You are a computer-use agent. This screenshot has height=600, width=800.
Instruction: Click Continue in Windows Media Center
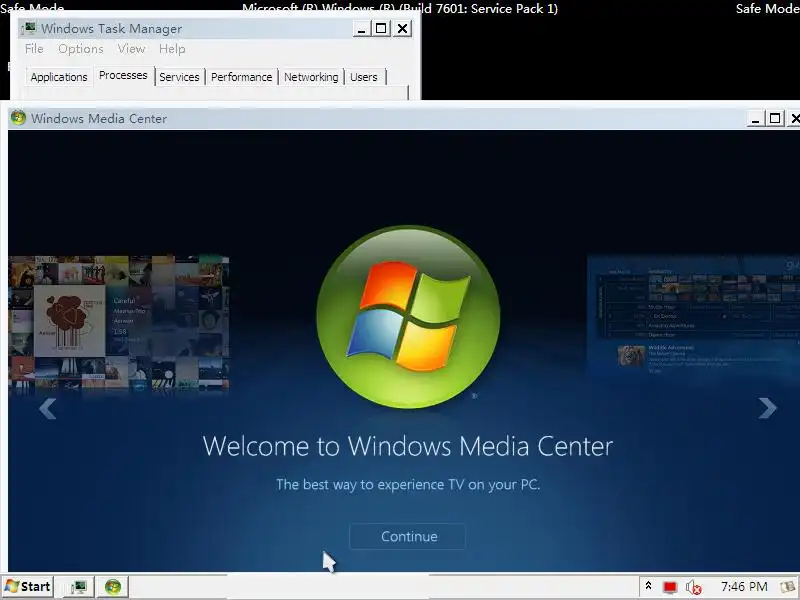(x=407, y=536)
